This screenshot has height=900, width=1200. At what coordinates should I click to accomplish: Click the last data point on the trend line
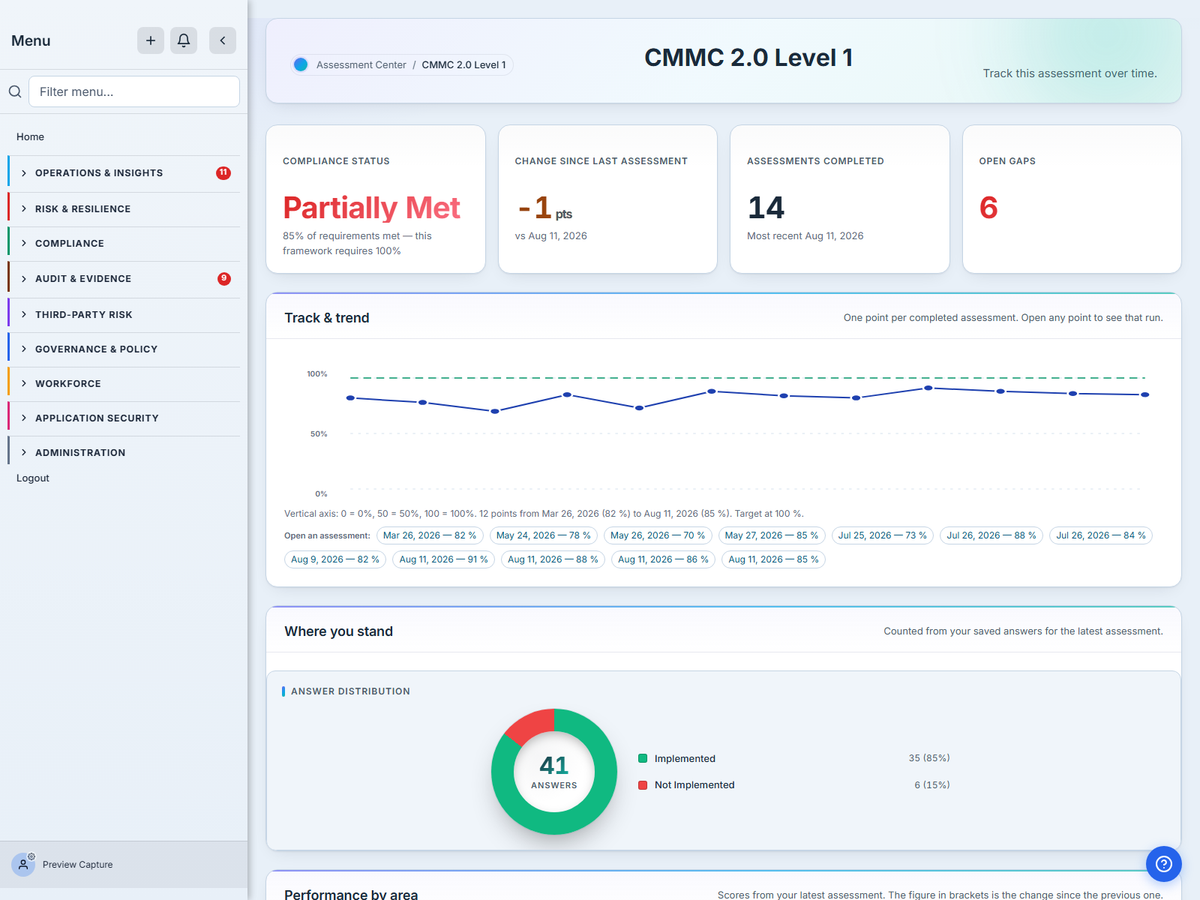click(1145, 395)
